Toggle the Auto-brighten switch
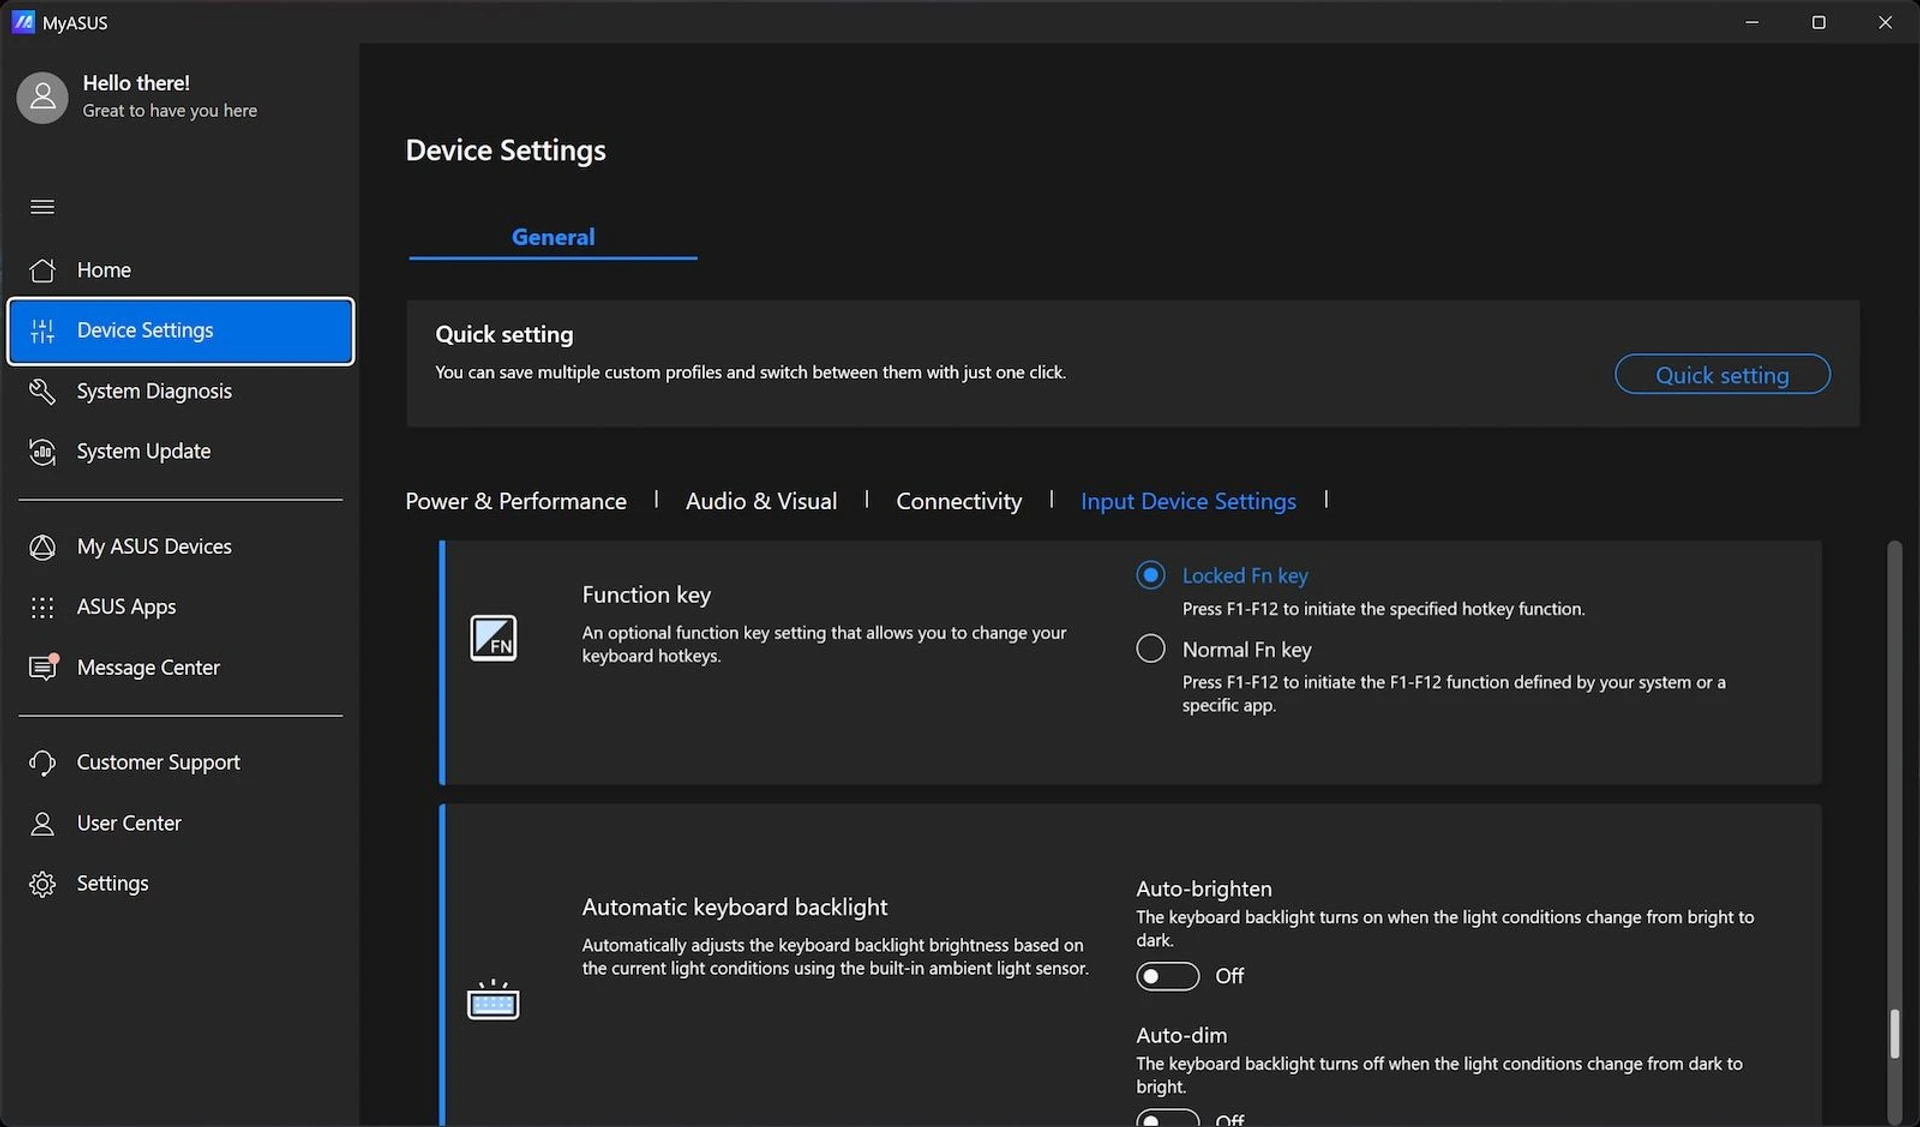The image size is (1920, 1127). pos(1167,976)
